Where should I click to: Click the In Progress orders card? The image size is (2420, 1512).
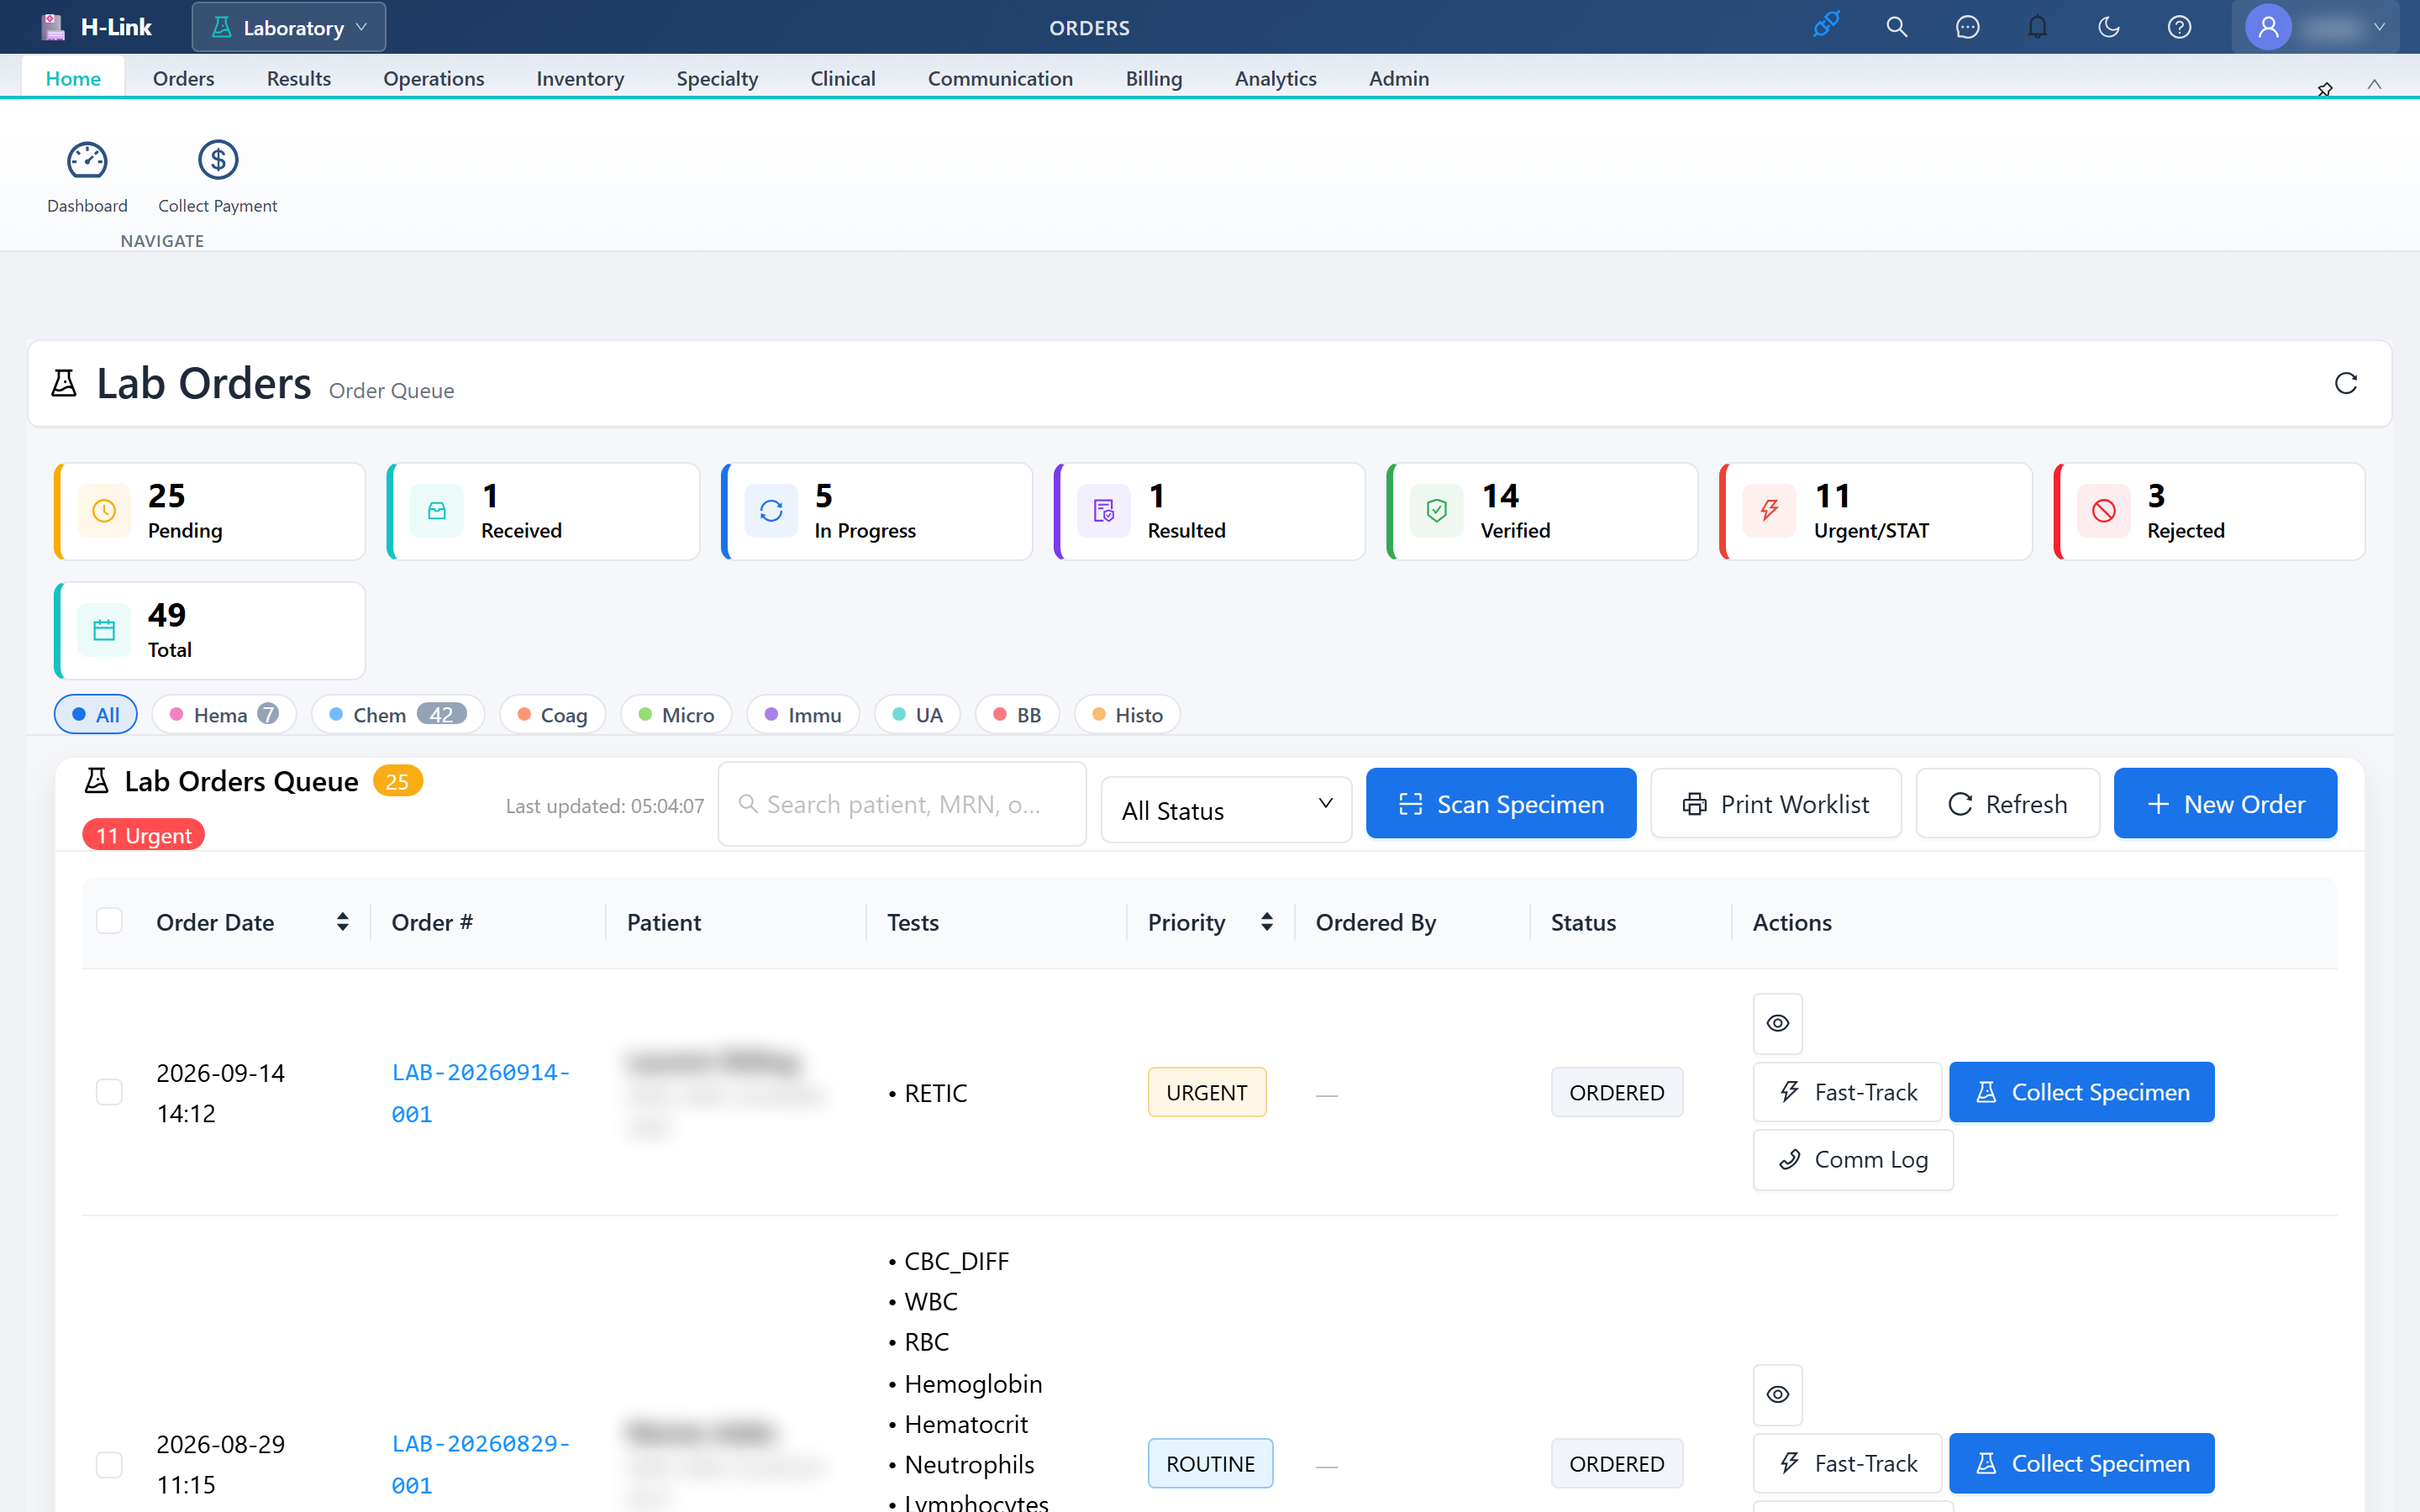(876, 511)
